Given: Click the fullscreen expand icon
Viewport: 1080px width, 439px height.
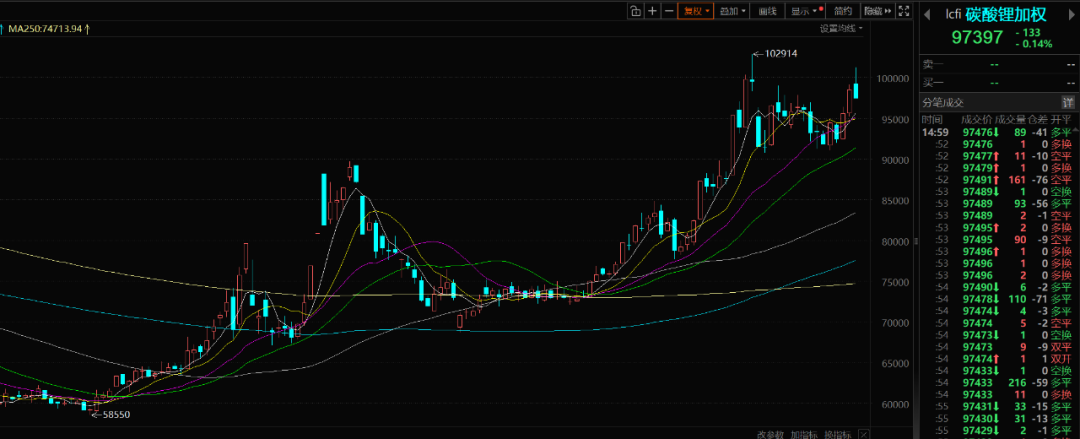Looking at the screenshot, I should pos(904,11).
